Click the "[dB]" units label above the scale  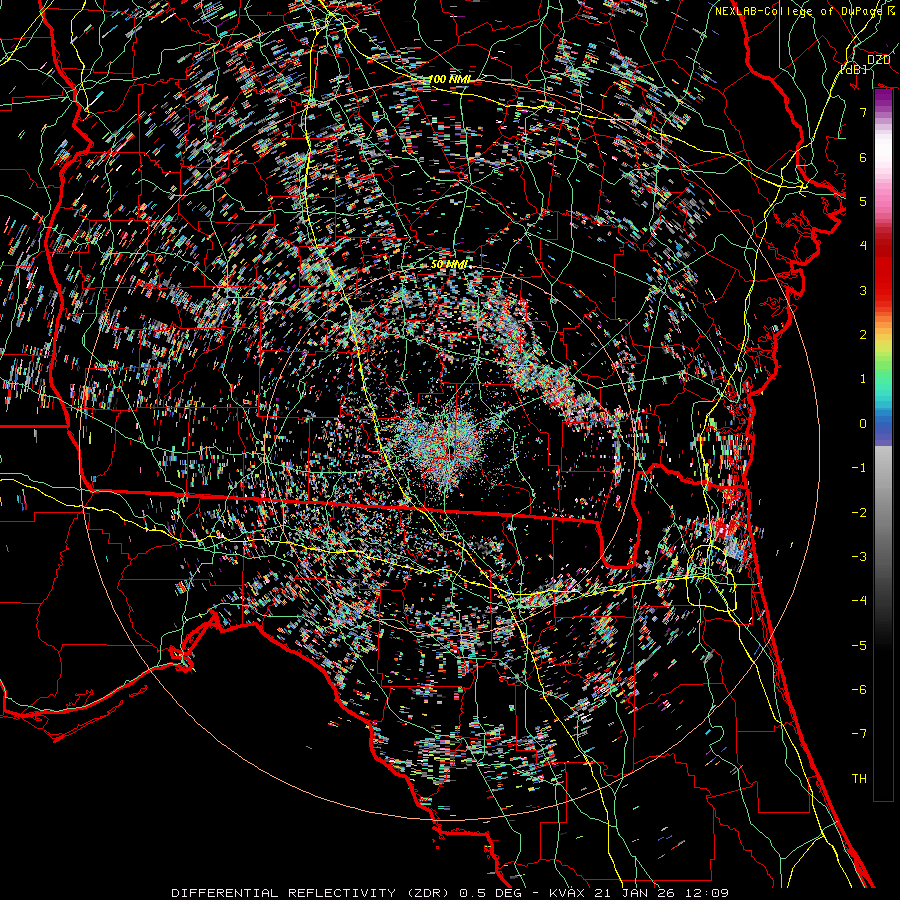pyautogui.click(x=854, y=69)
